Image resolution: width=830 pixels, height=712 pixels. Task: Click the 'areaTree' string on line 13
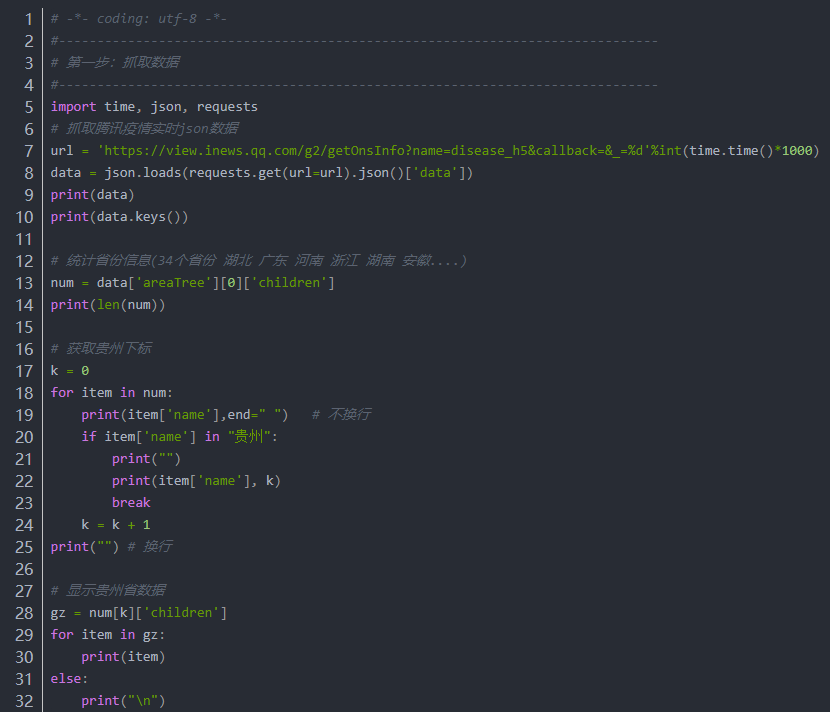point(174,283)
